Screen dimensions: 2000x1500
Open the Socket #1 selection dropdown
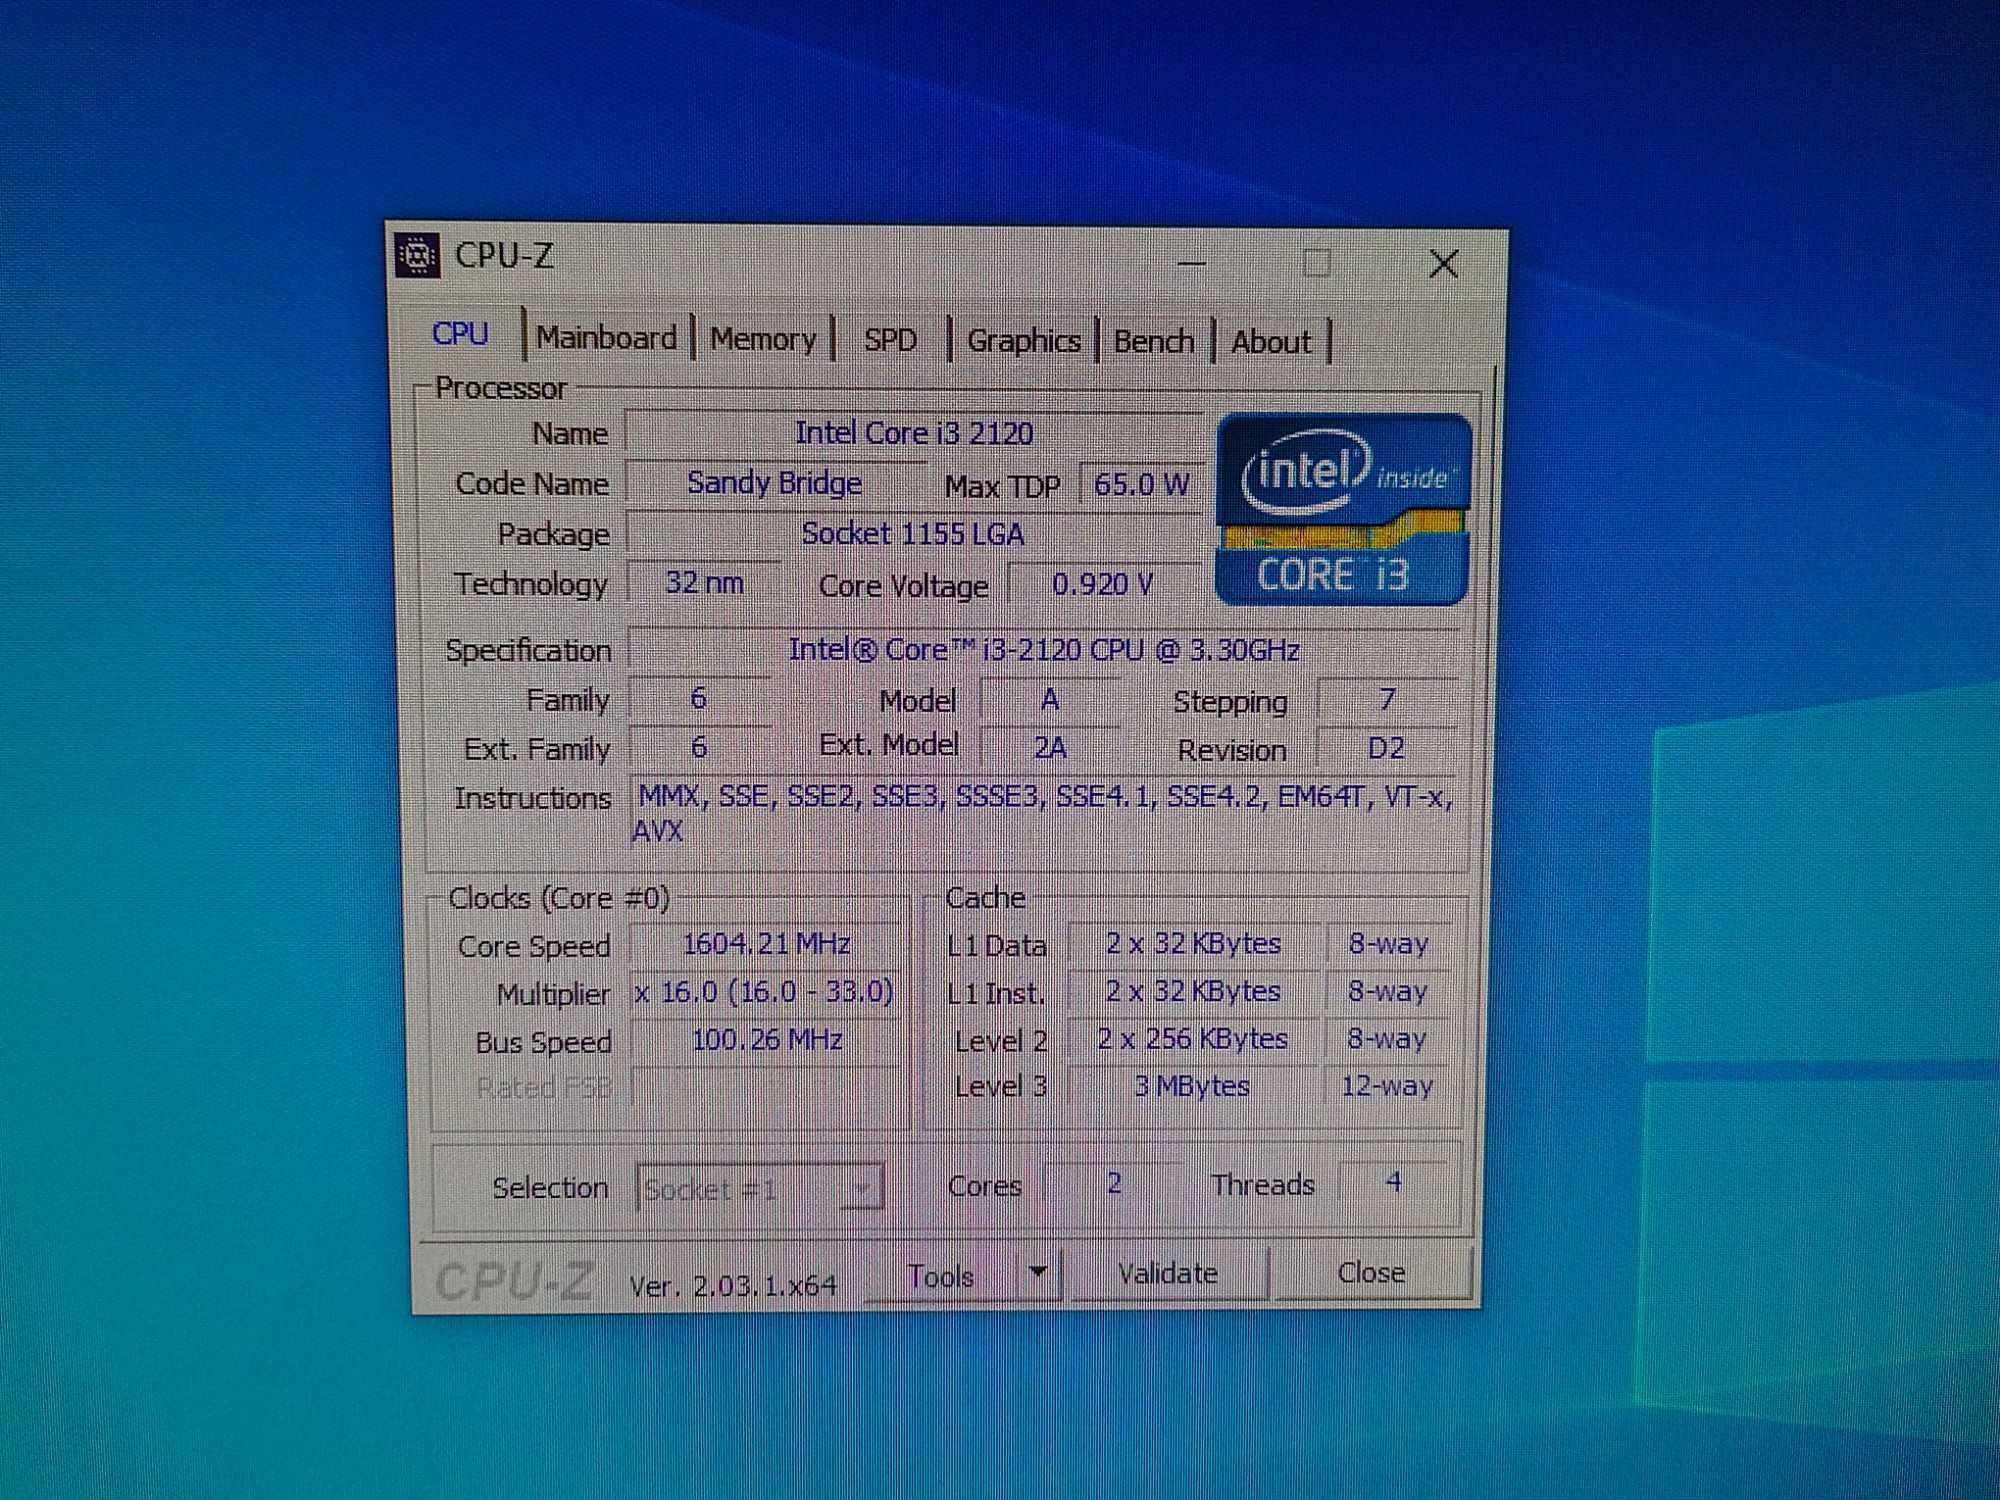click(759, 1188)
